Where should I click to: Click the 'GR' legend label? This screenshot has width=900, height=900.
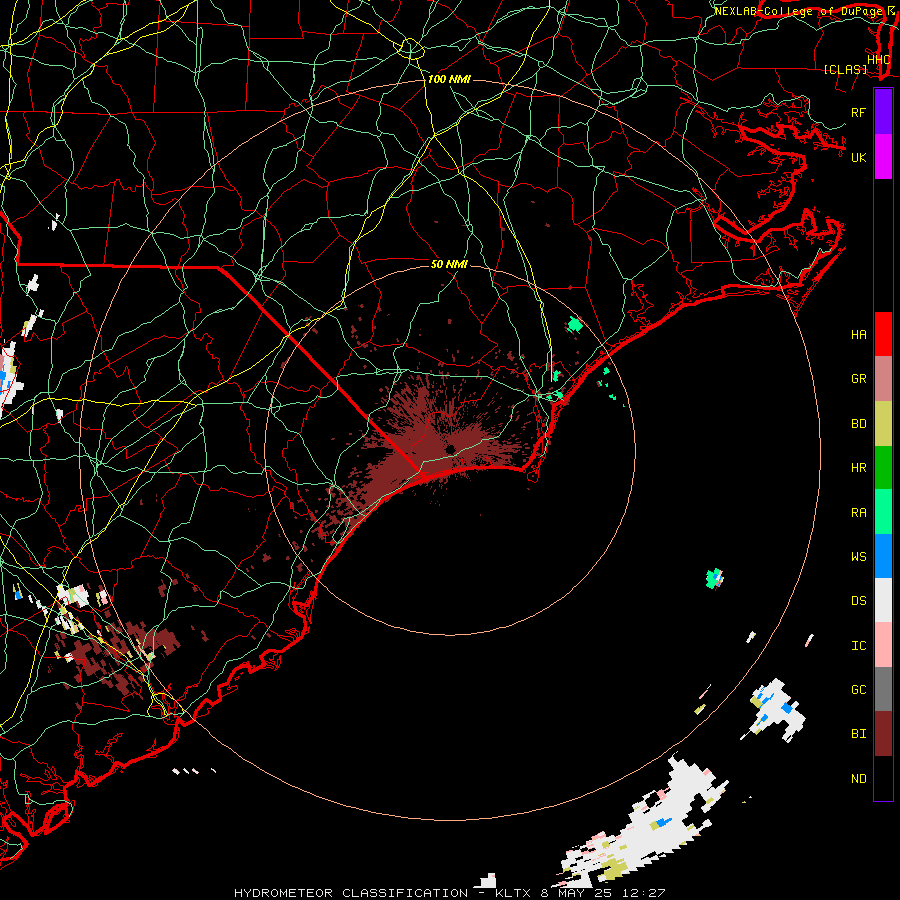click(x=858, y=379)
